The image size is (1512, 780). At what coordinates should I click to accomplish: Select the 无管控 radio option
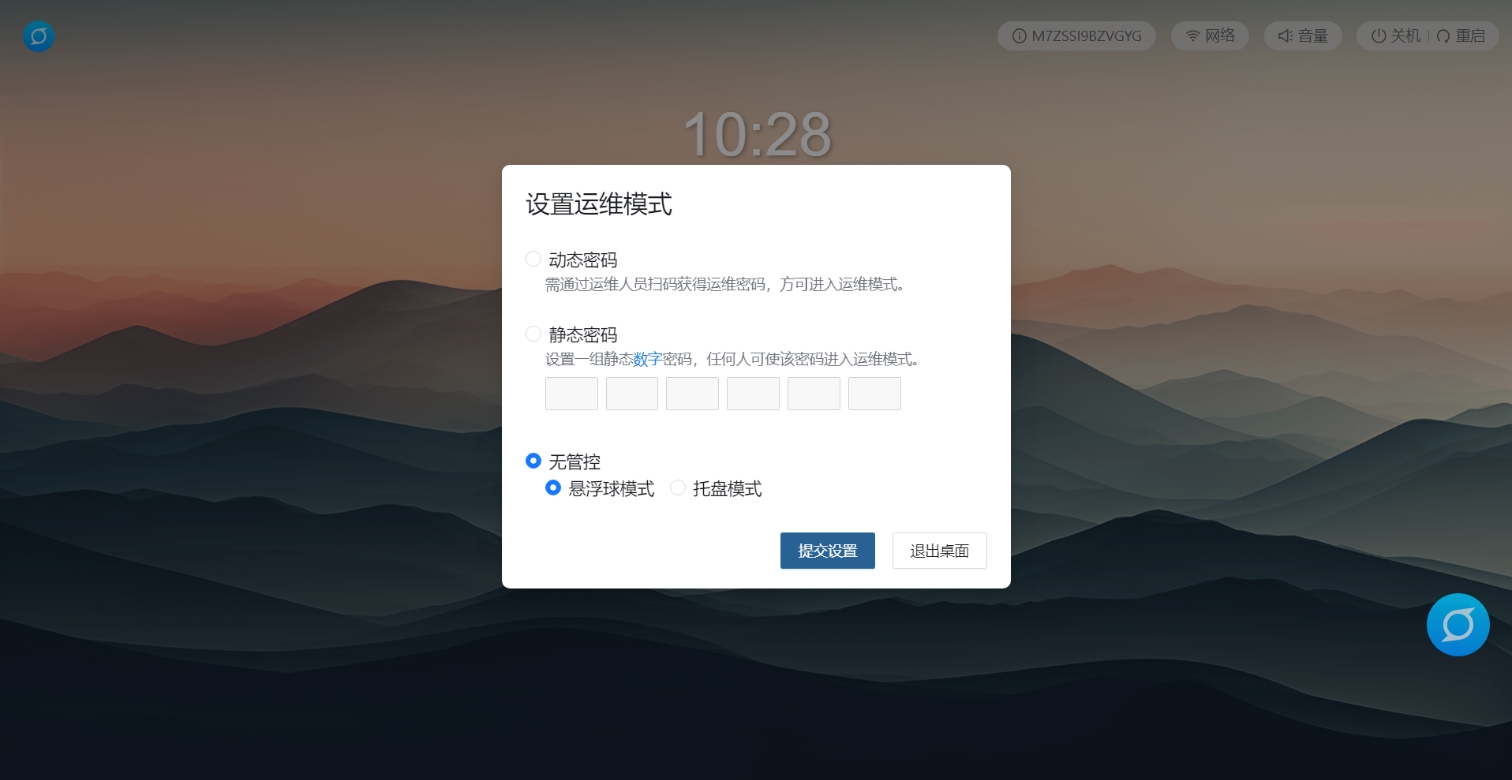pyautogui.click(x=533, y=461)
